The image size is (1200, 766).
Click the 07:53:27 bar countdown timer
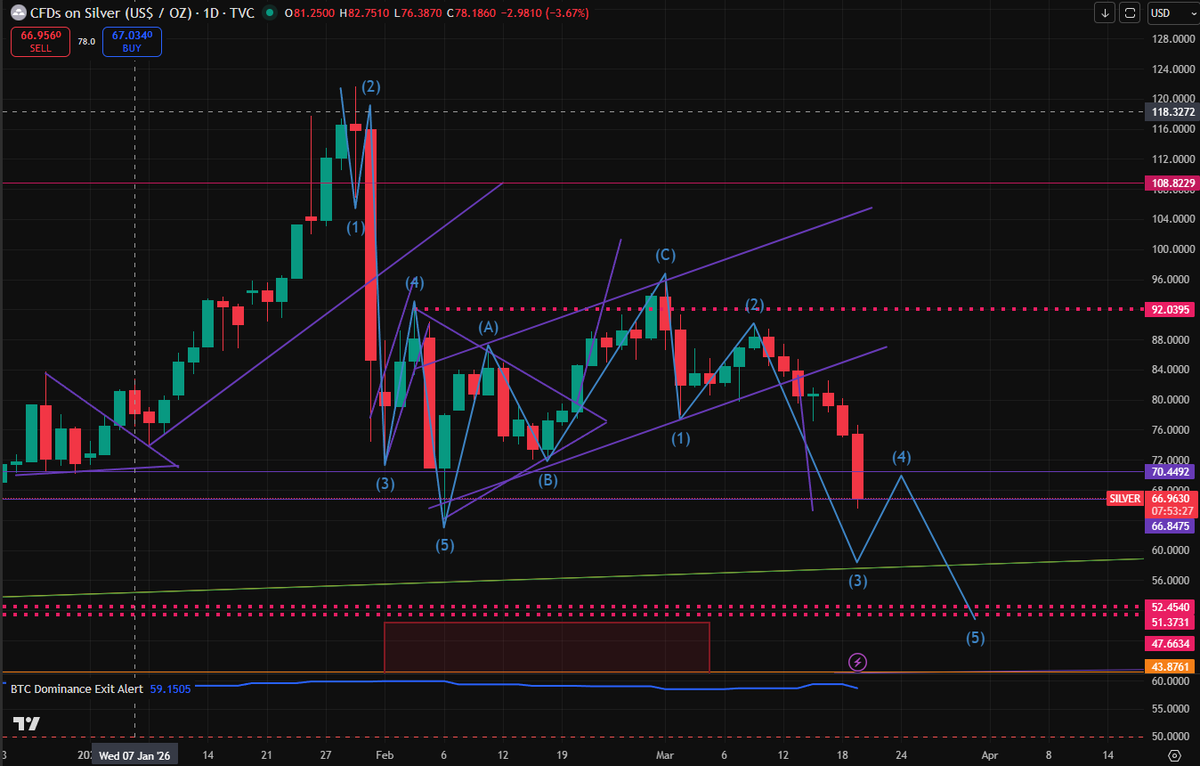tap(1171, 510)
